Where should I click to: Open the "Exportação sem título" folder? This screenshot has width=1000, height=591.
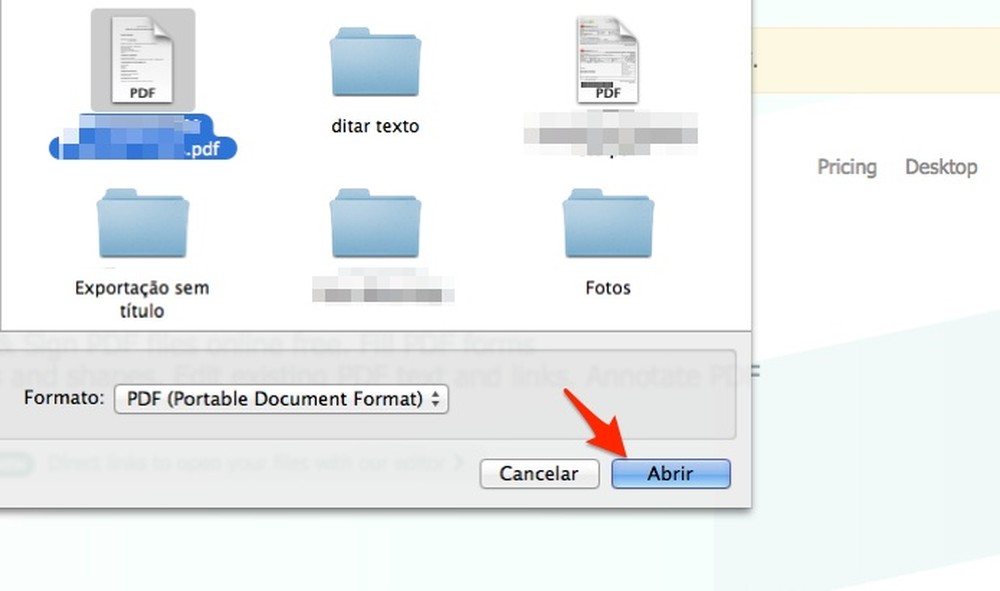coord(142,224)
